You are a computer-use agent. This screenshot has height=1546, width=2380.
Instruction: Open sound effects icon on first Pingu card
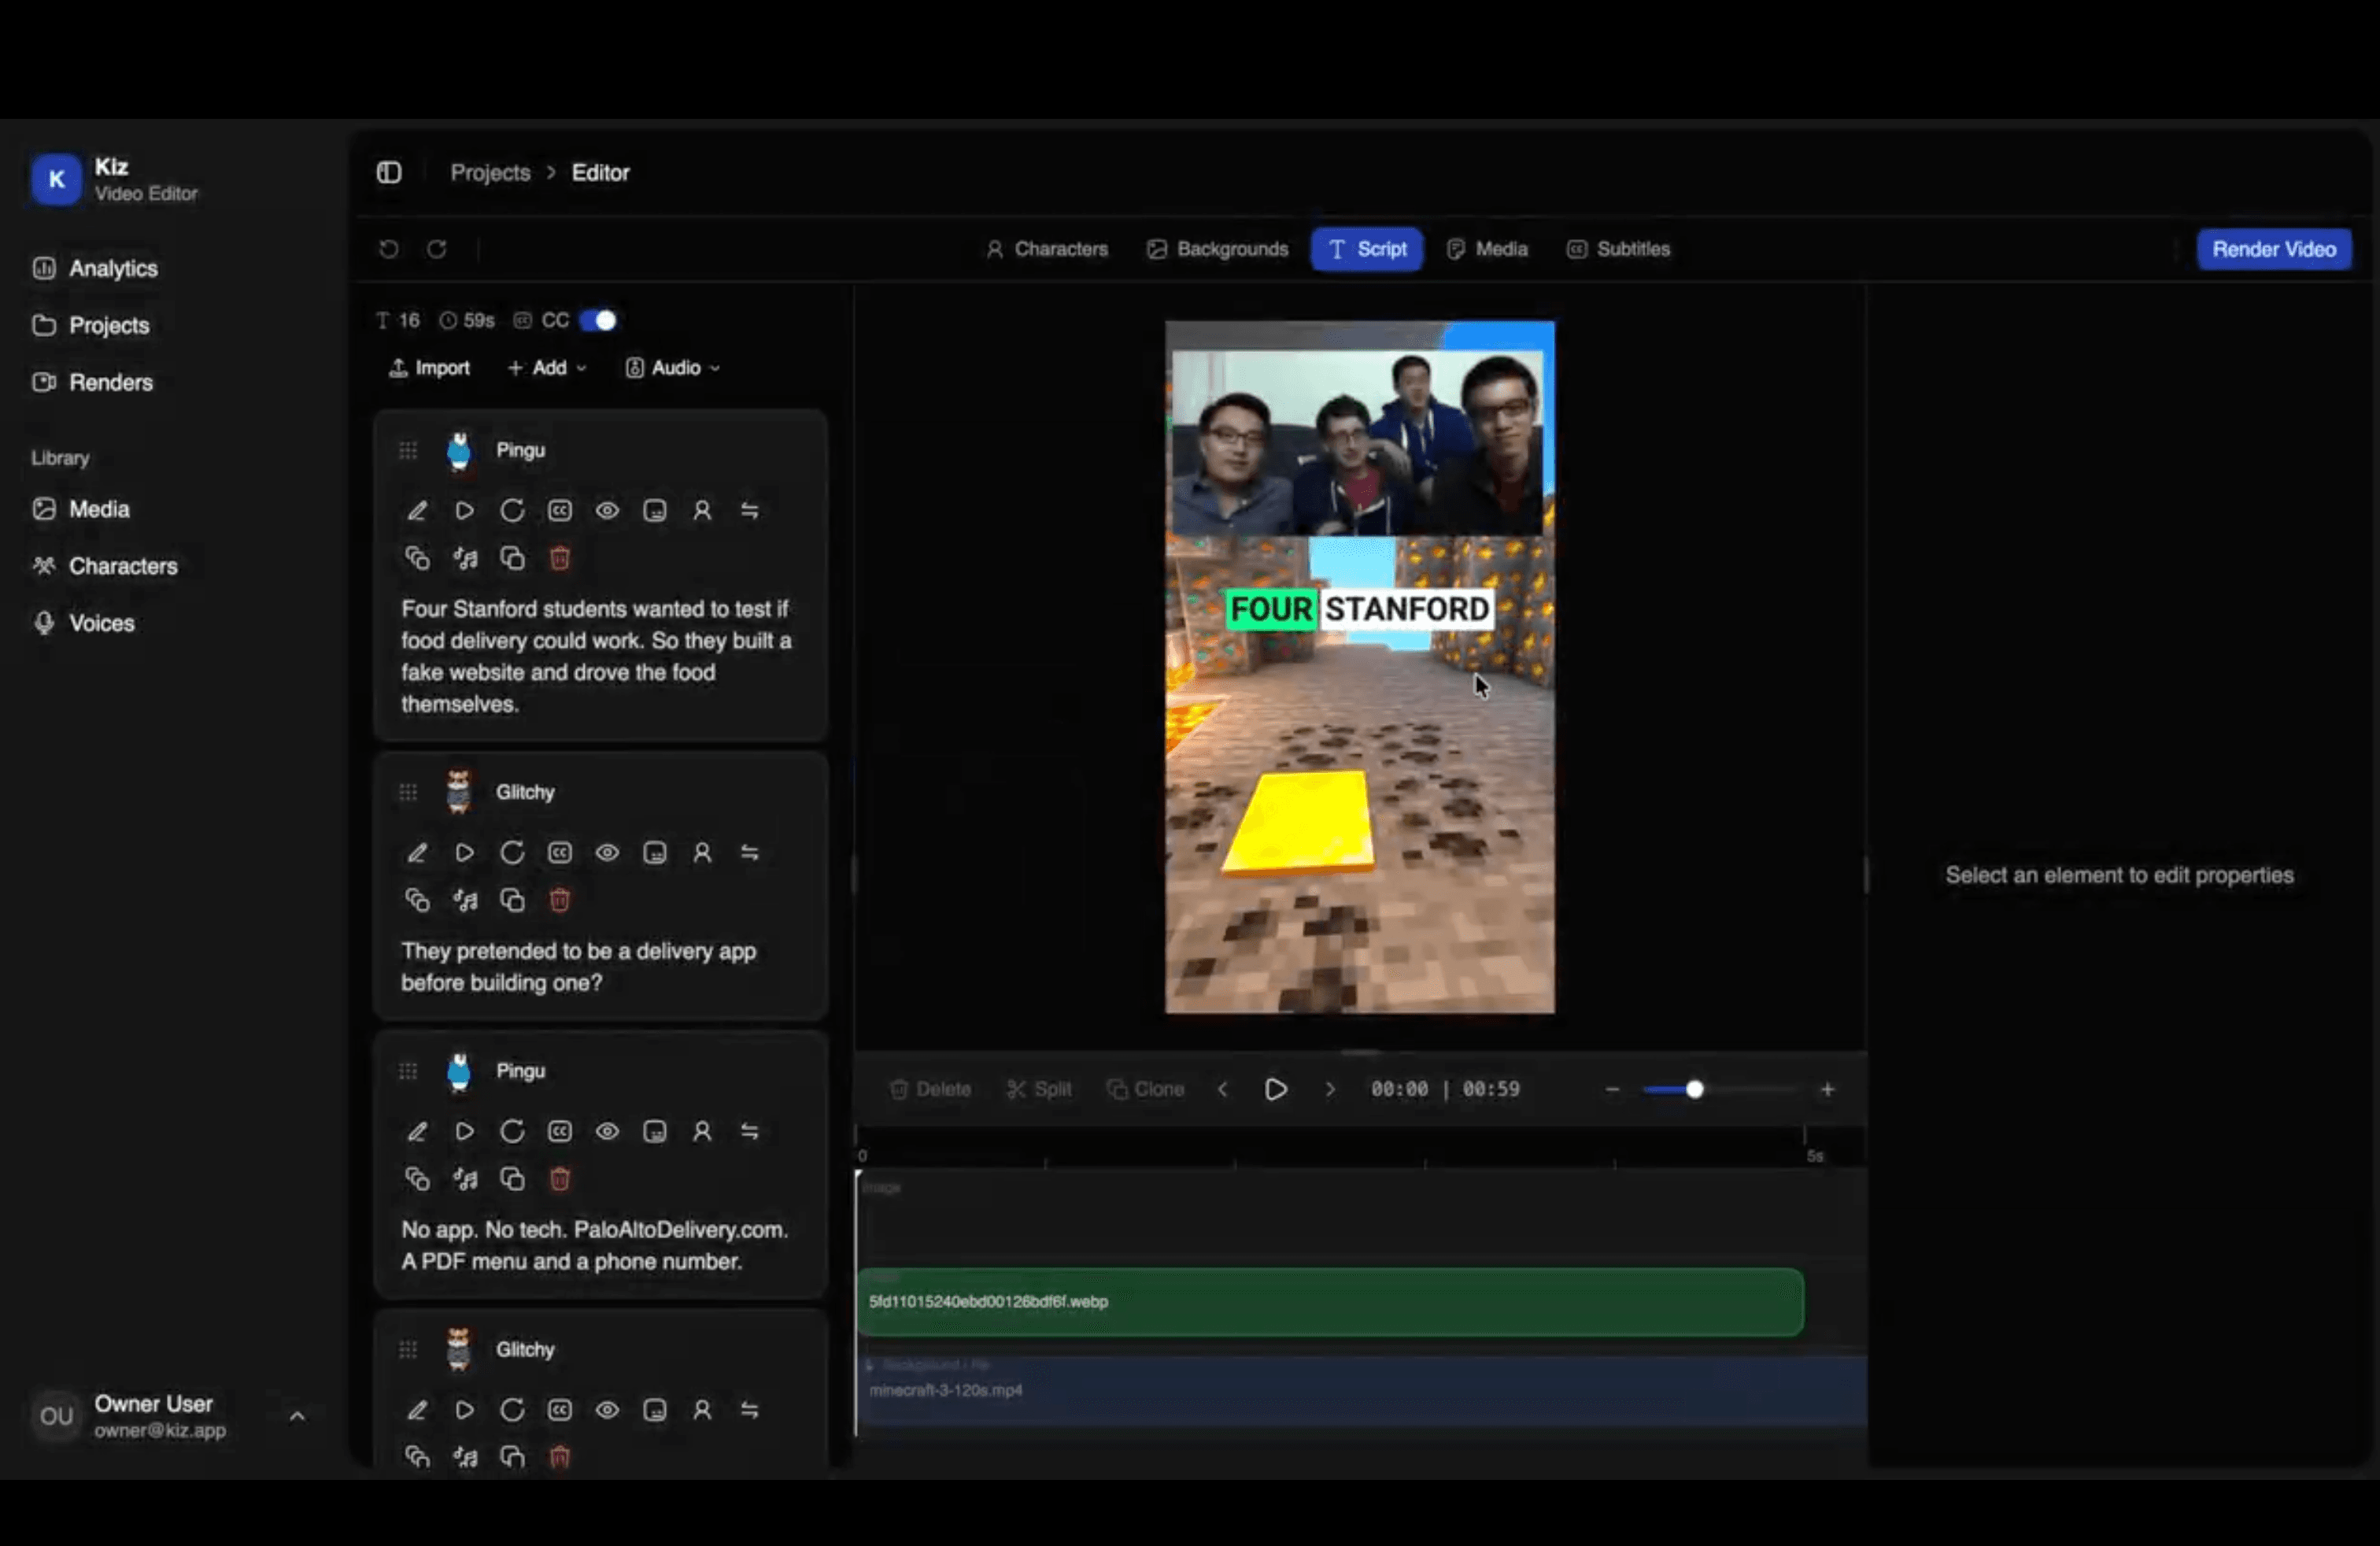tap(465, 558)
